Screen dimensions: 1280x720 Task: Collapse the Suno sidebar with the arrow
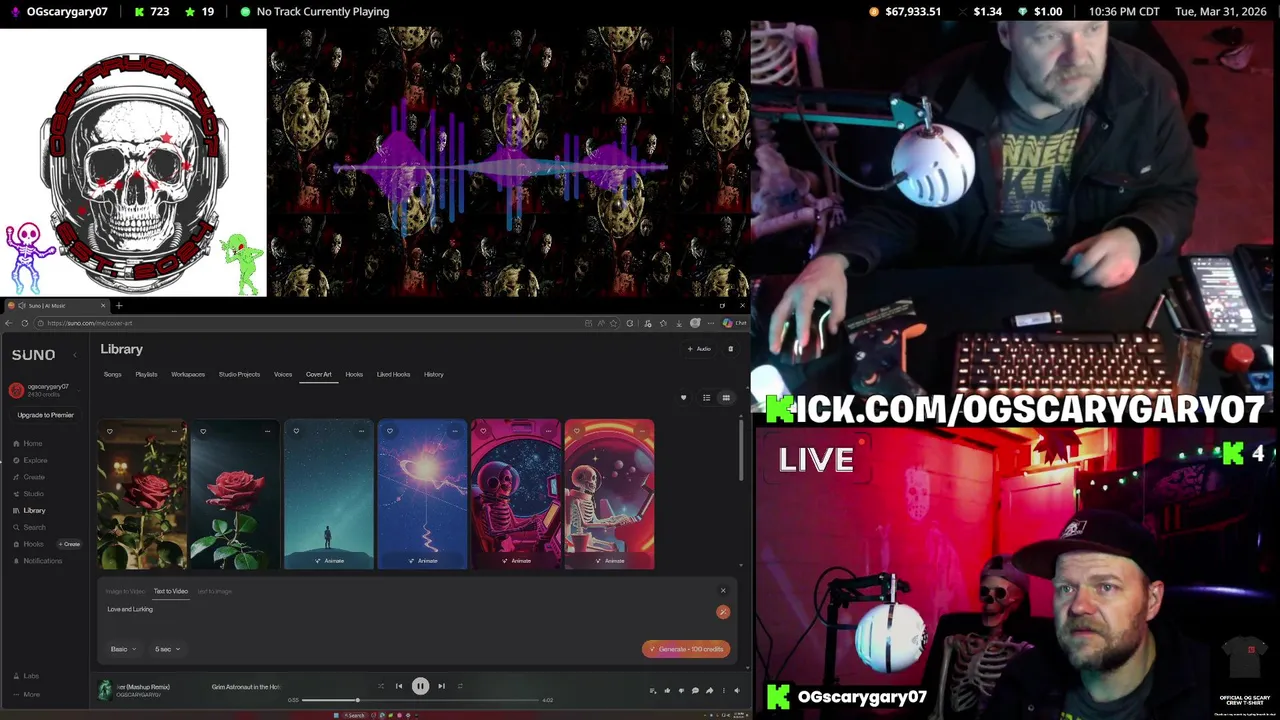coord(74,355)
